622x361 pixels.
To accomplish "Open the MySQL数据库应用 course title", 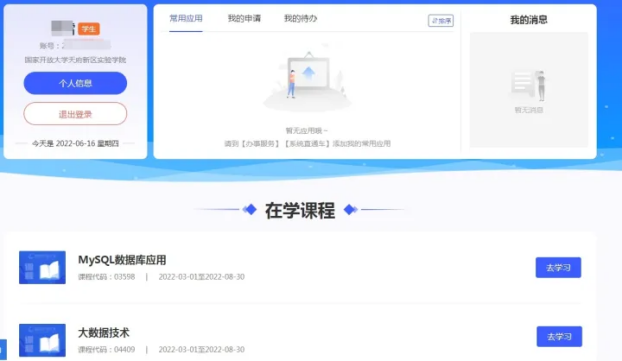I will pyautogui.click(x=122, y=260).
